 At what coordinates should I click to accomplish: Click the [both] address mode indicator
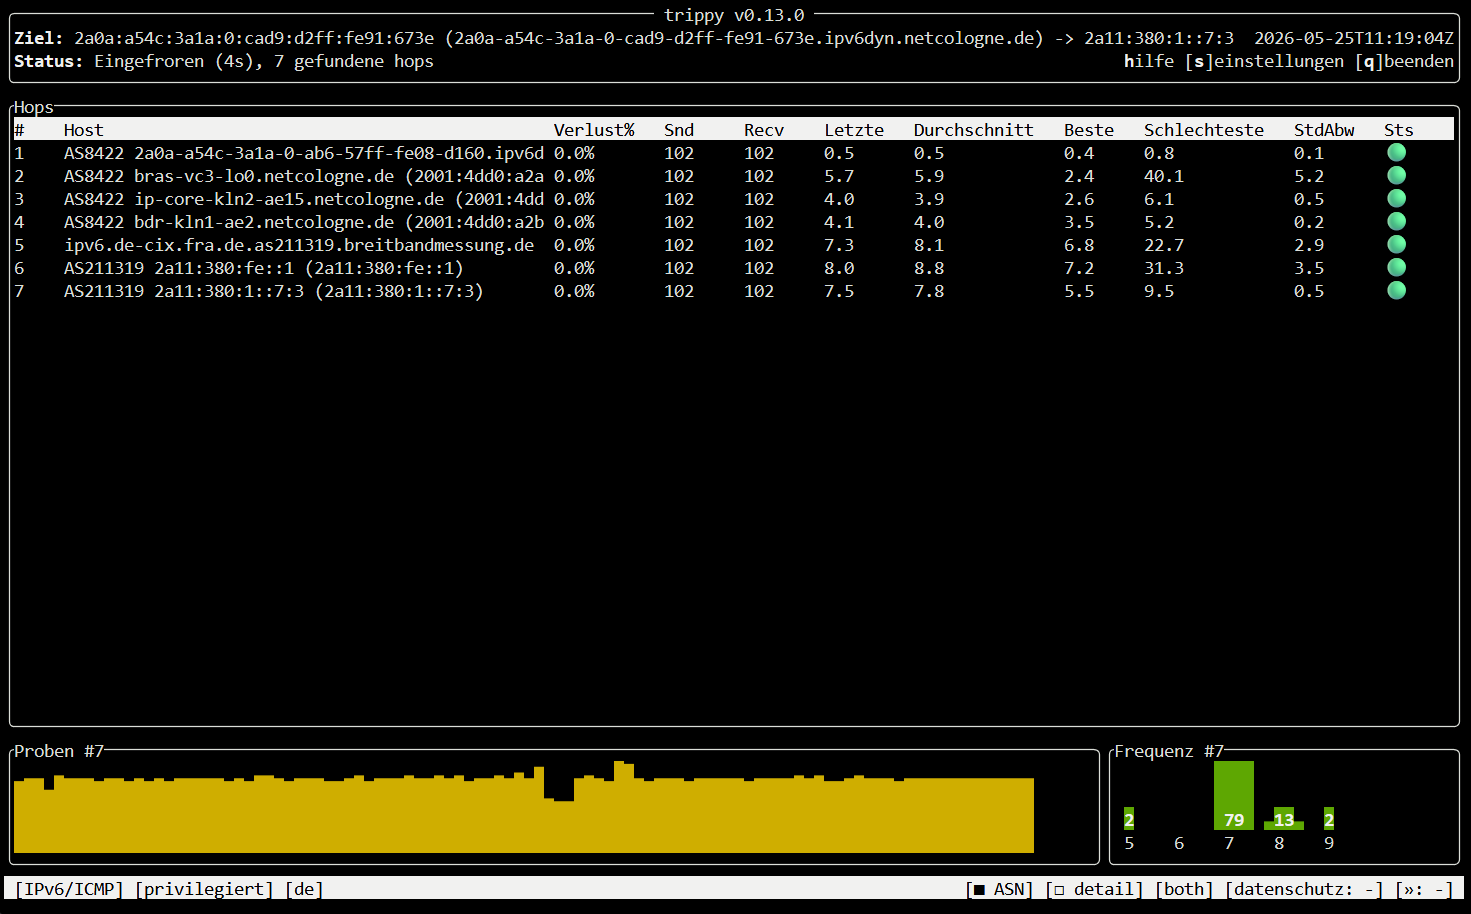click(1184, 889)
